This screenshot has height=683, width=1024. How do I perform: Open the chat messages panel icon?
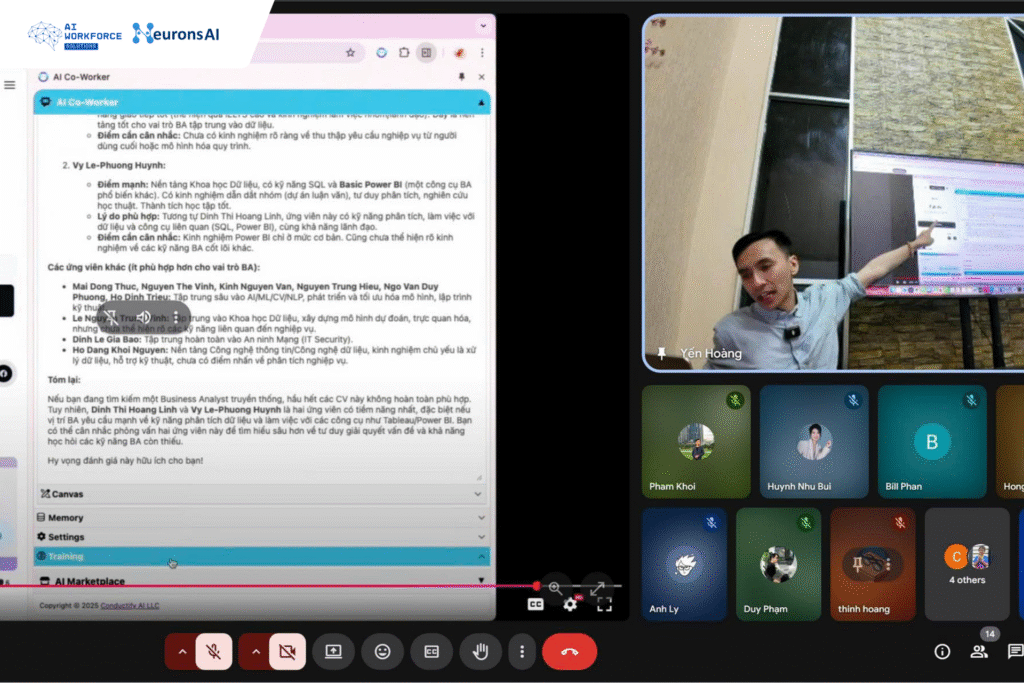click(1014, 651)
